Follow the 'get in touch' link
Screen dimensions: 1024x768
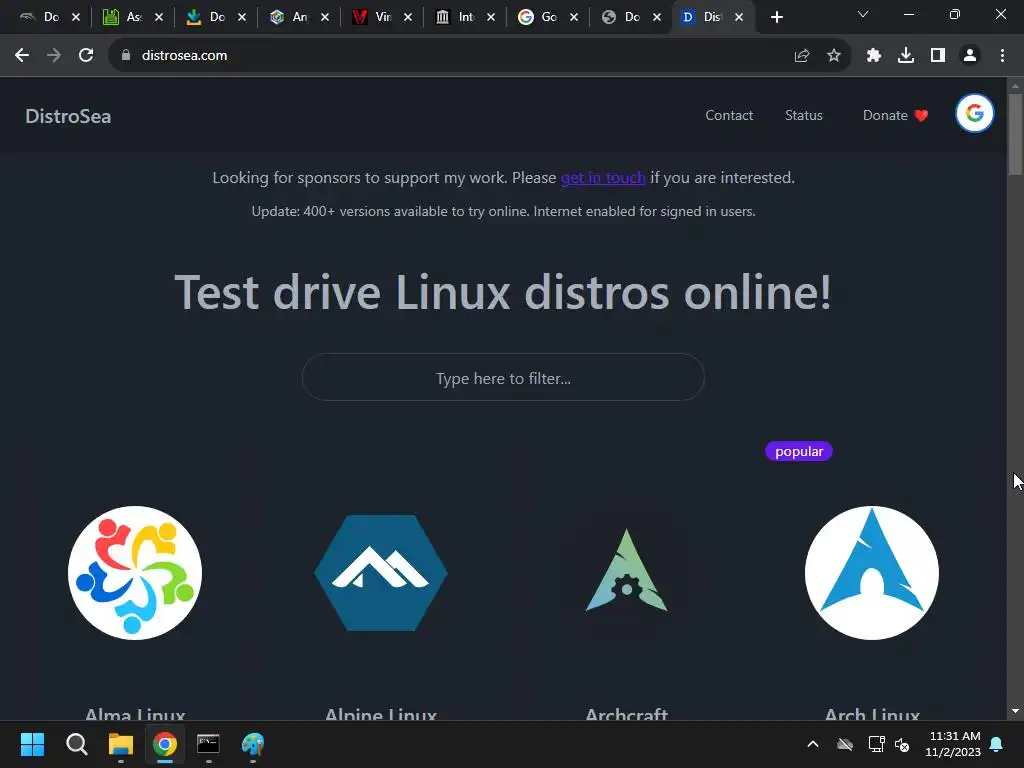point(603,178)
